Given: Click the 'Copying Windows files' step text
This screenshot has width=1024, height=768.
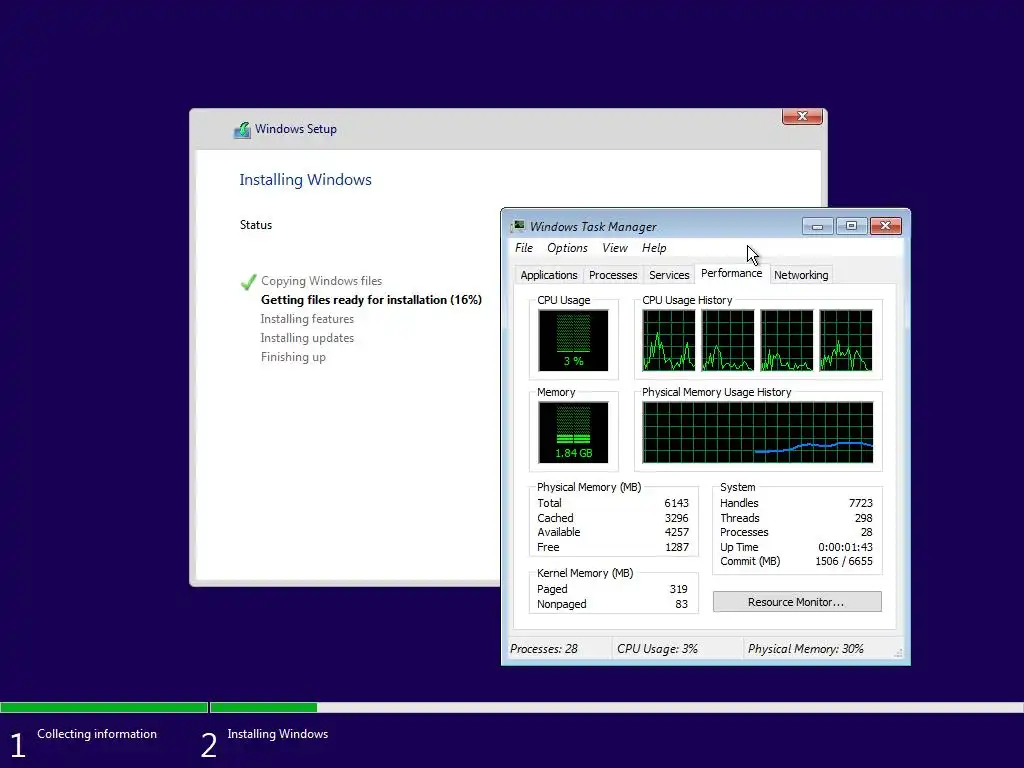Looking at the screenshot, I should pyautogui.click(x=321, y=281).
